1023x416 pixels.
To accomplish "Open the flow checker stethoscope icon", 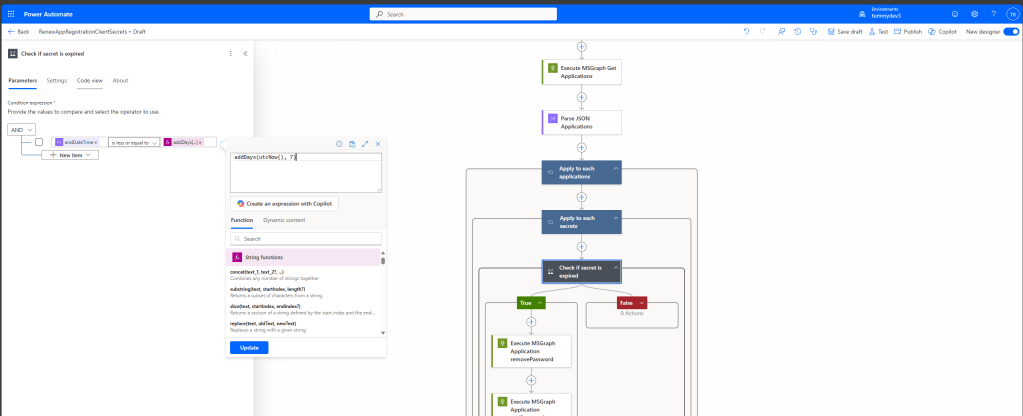I will [813, 31].
